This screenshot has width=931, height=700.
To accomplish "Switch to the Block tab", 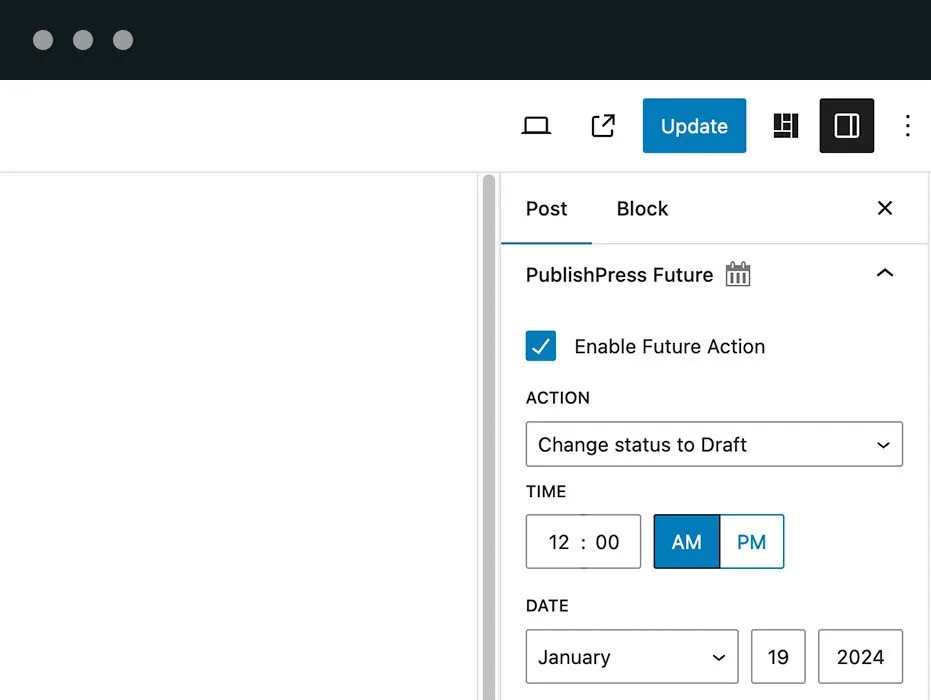I will pos(642,209).
